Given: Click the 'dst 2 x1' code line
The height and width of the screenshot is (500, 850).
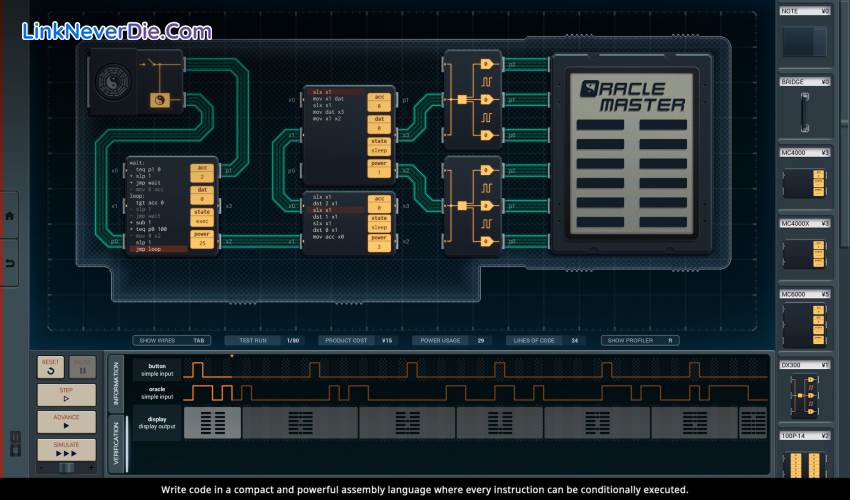Looking at the screenshot, I should [325, 203].
